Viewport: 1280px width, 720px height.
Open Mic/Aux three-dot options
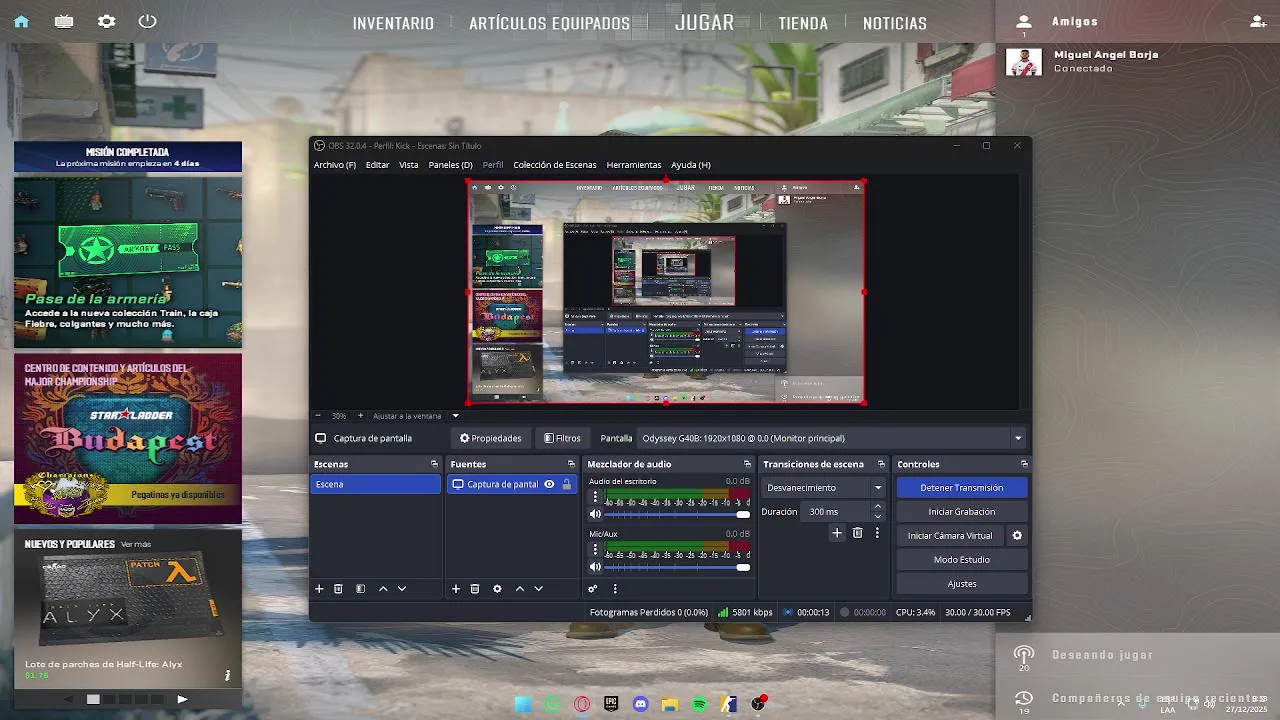595,549
